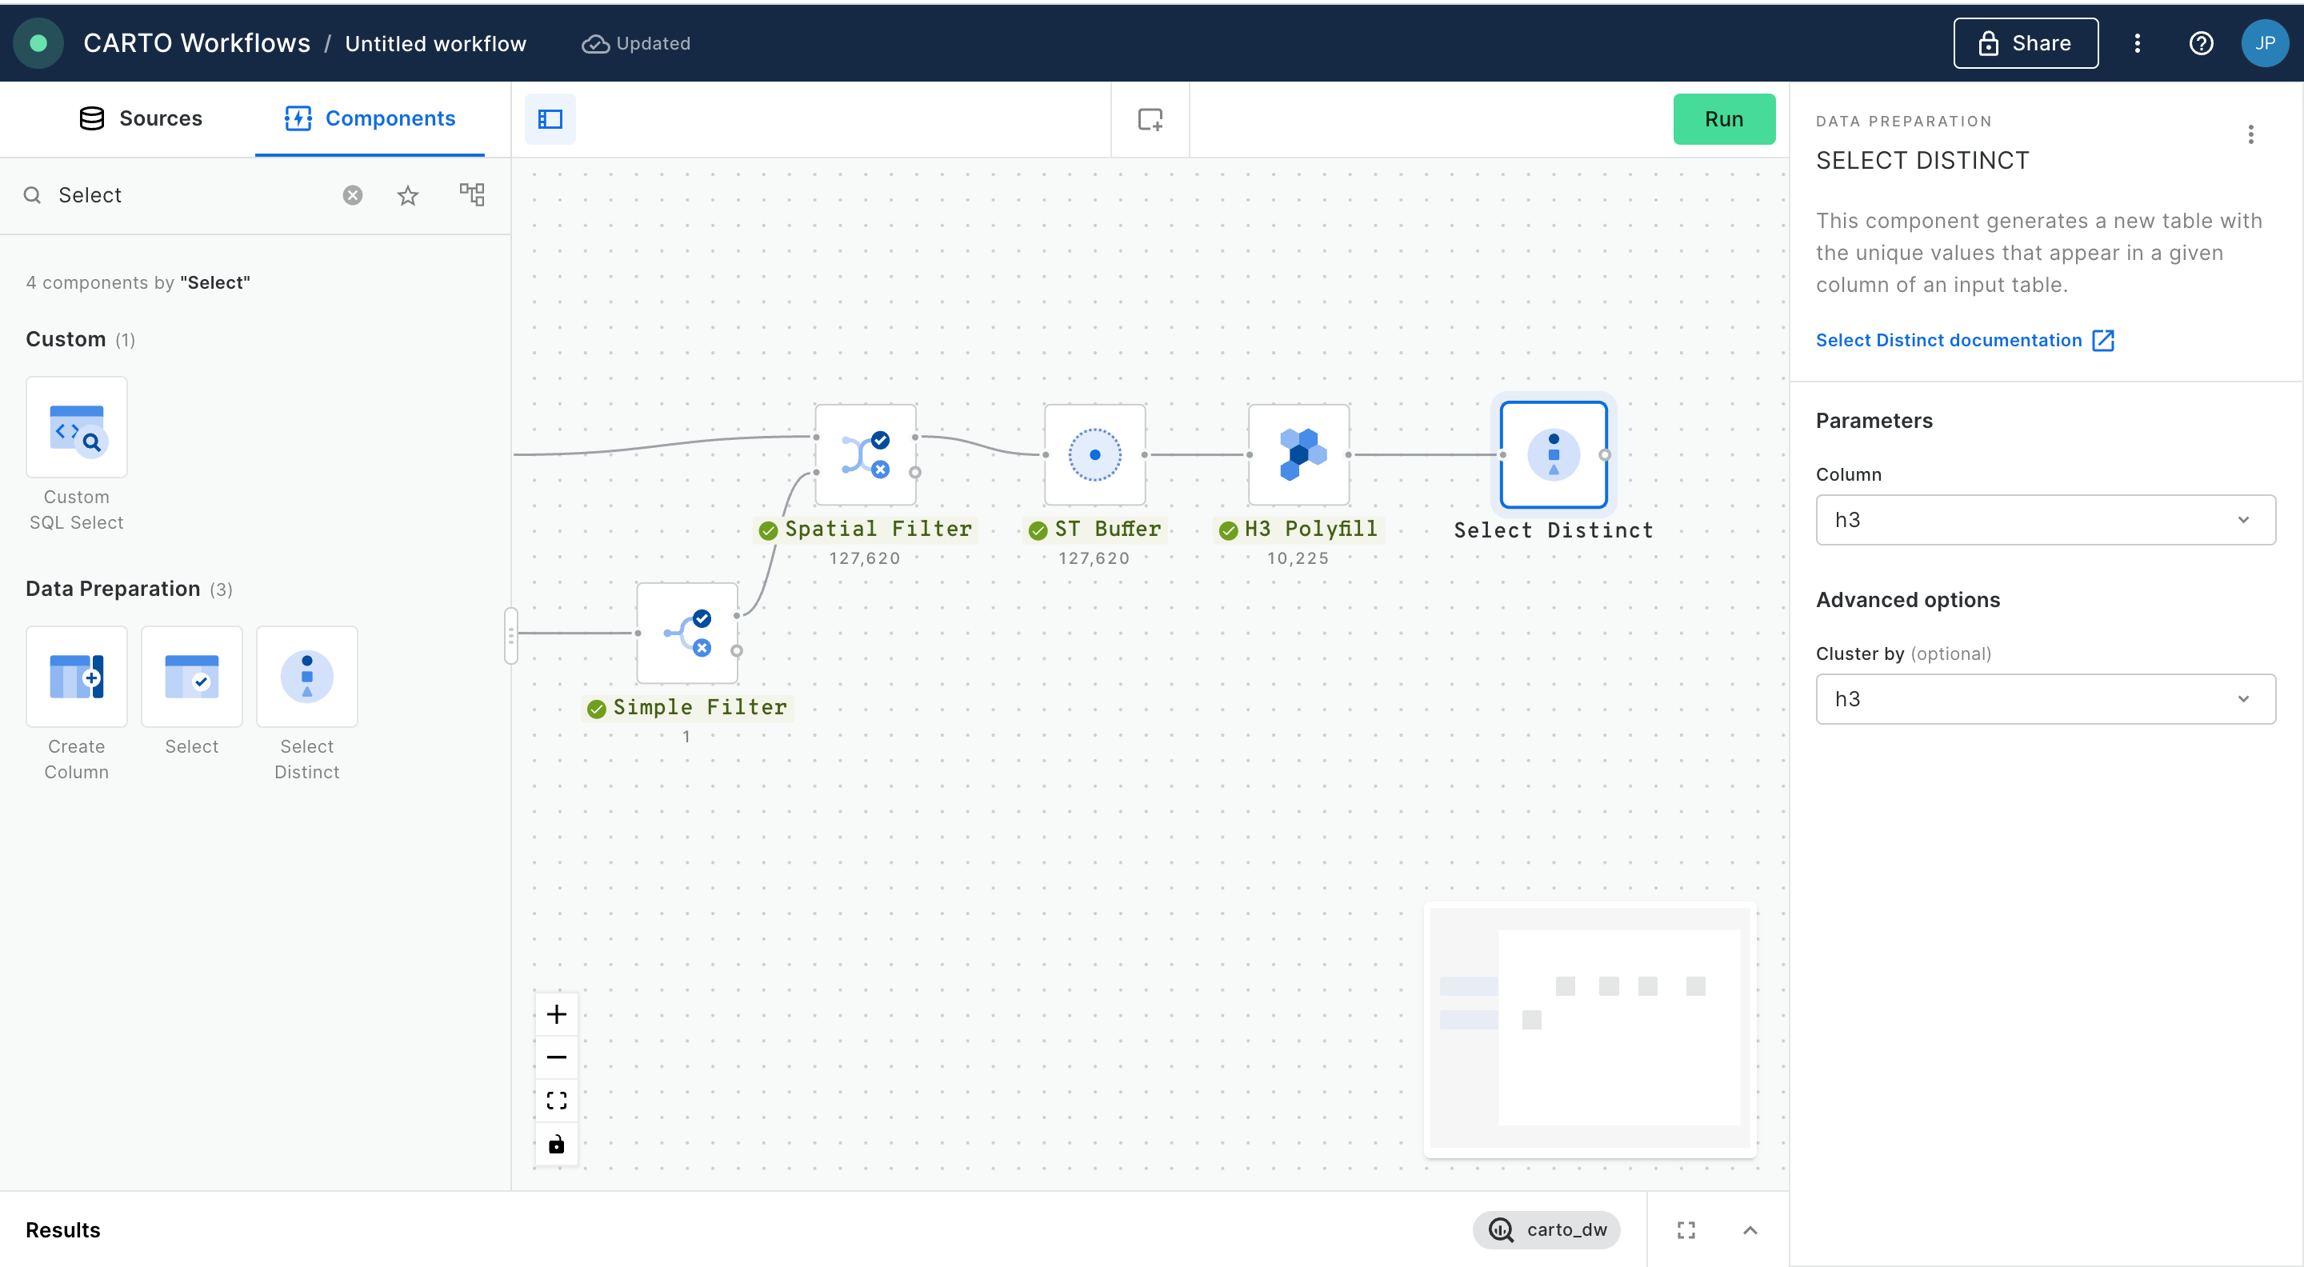Image resolution: width=2304 pixels, height=1267 pixels.
Task: Click the Spatial Filter node
Action: (x=865, y=455)
